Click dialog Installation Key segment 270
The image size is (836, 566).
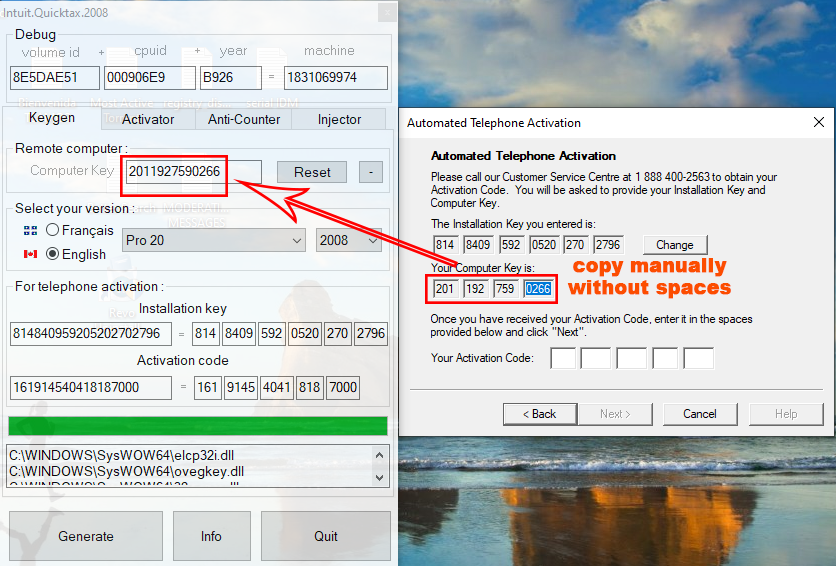[576, 245]
